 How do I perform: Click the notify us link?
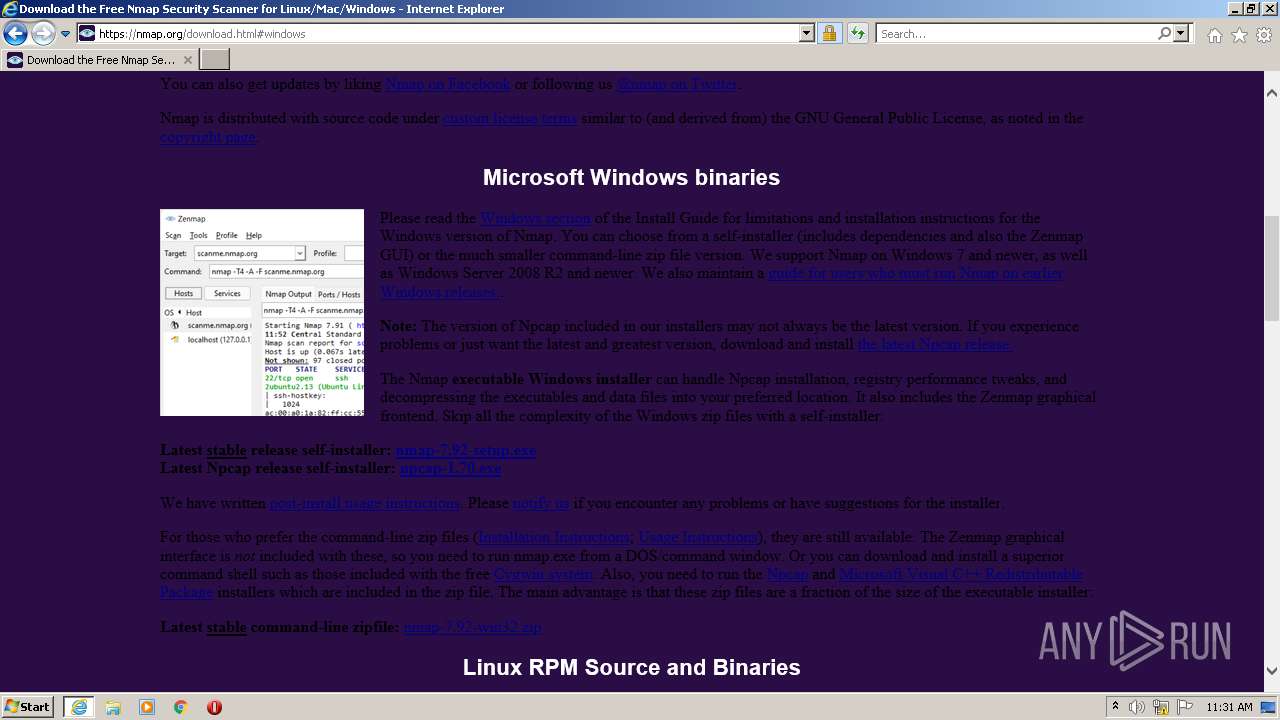tap(541, 503)
